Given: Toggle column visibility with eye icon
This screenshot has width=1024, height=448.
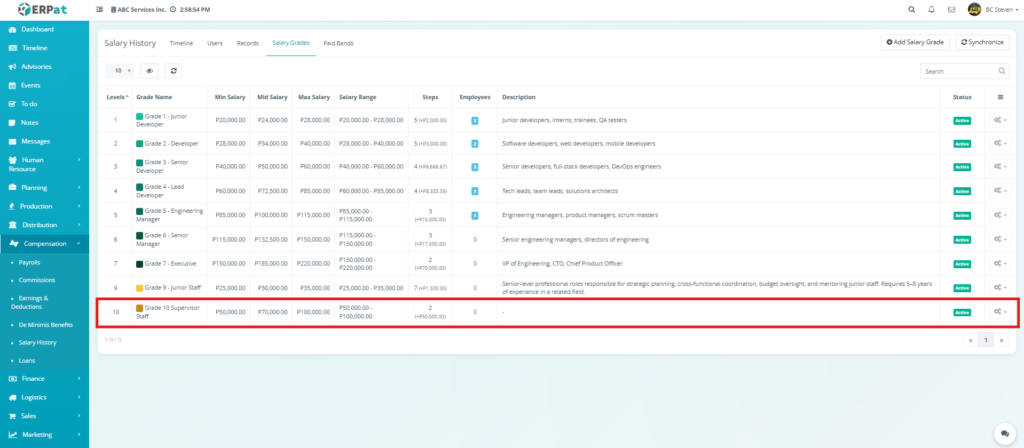Looking at the screenshot, I should click(149, 71).
